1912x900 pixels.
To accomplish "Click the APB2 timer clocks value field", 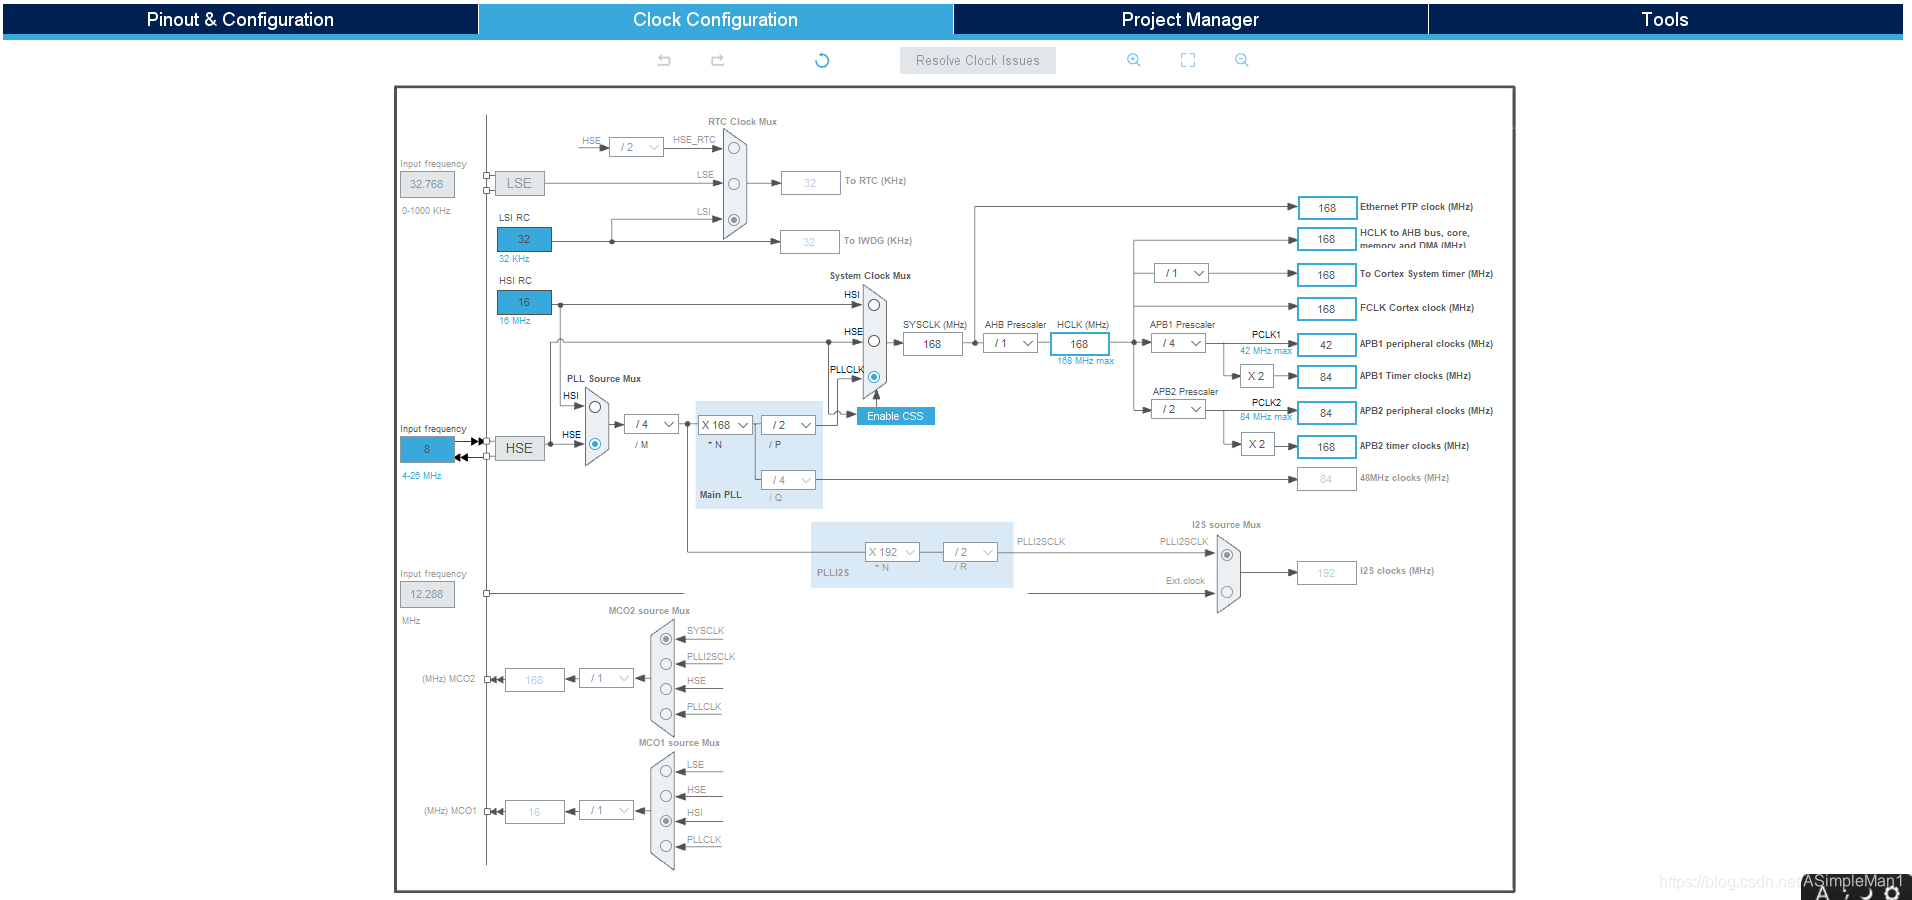I will 1327,447.
